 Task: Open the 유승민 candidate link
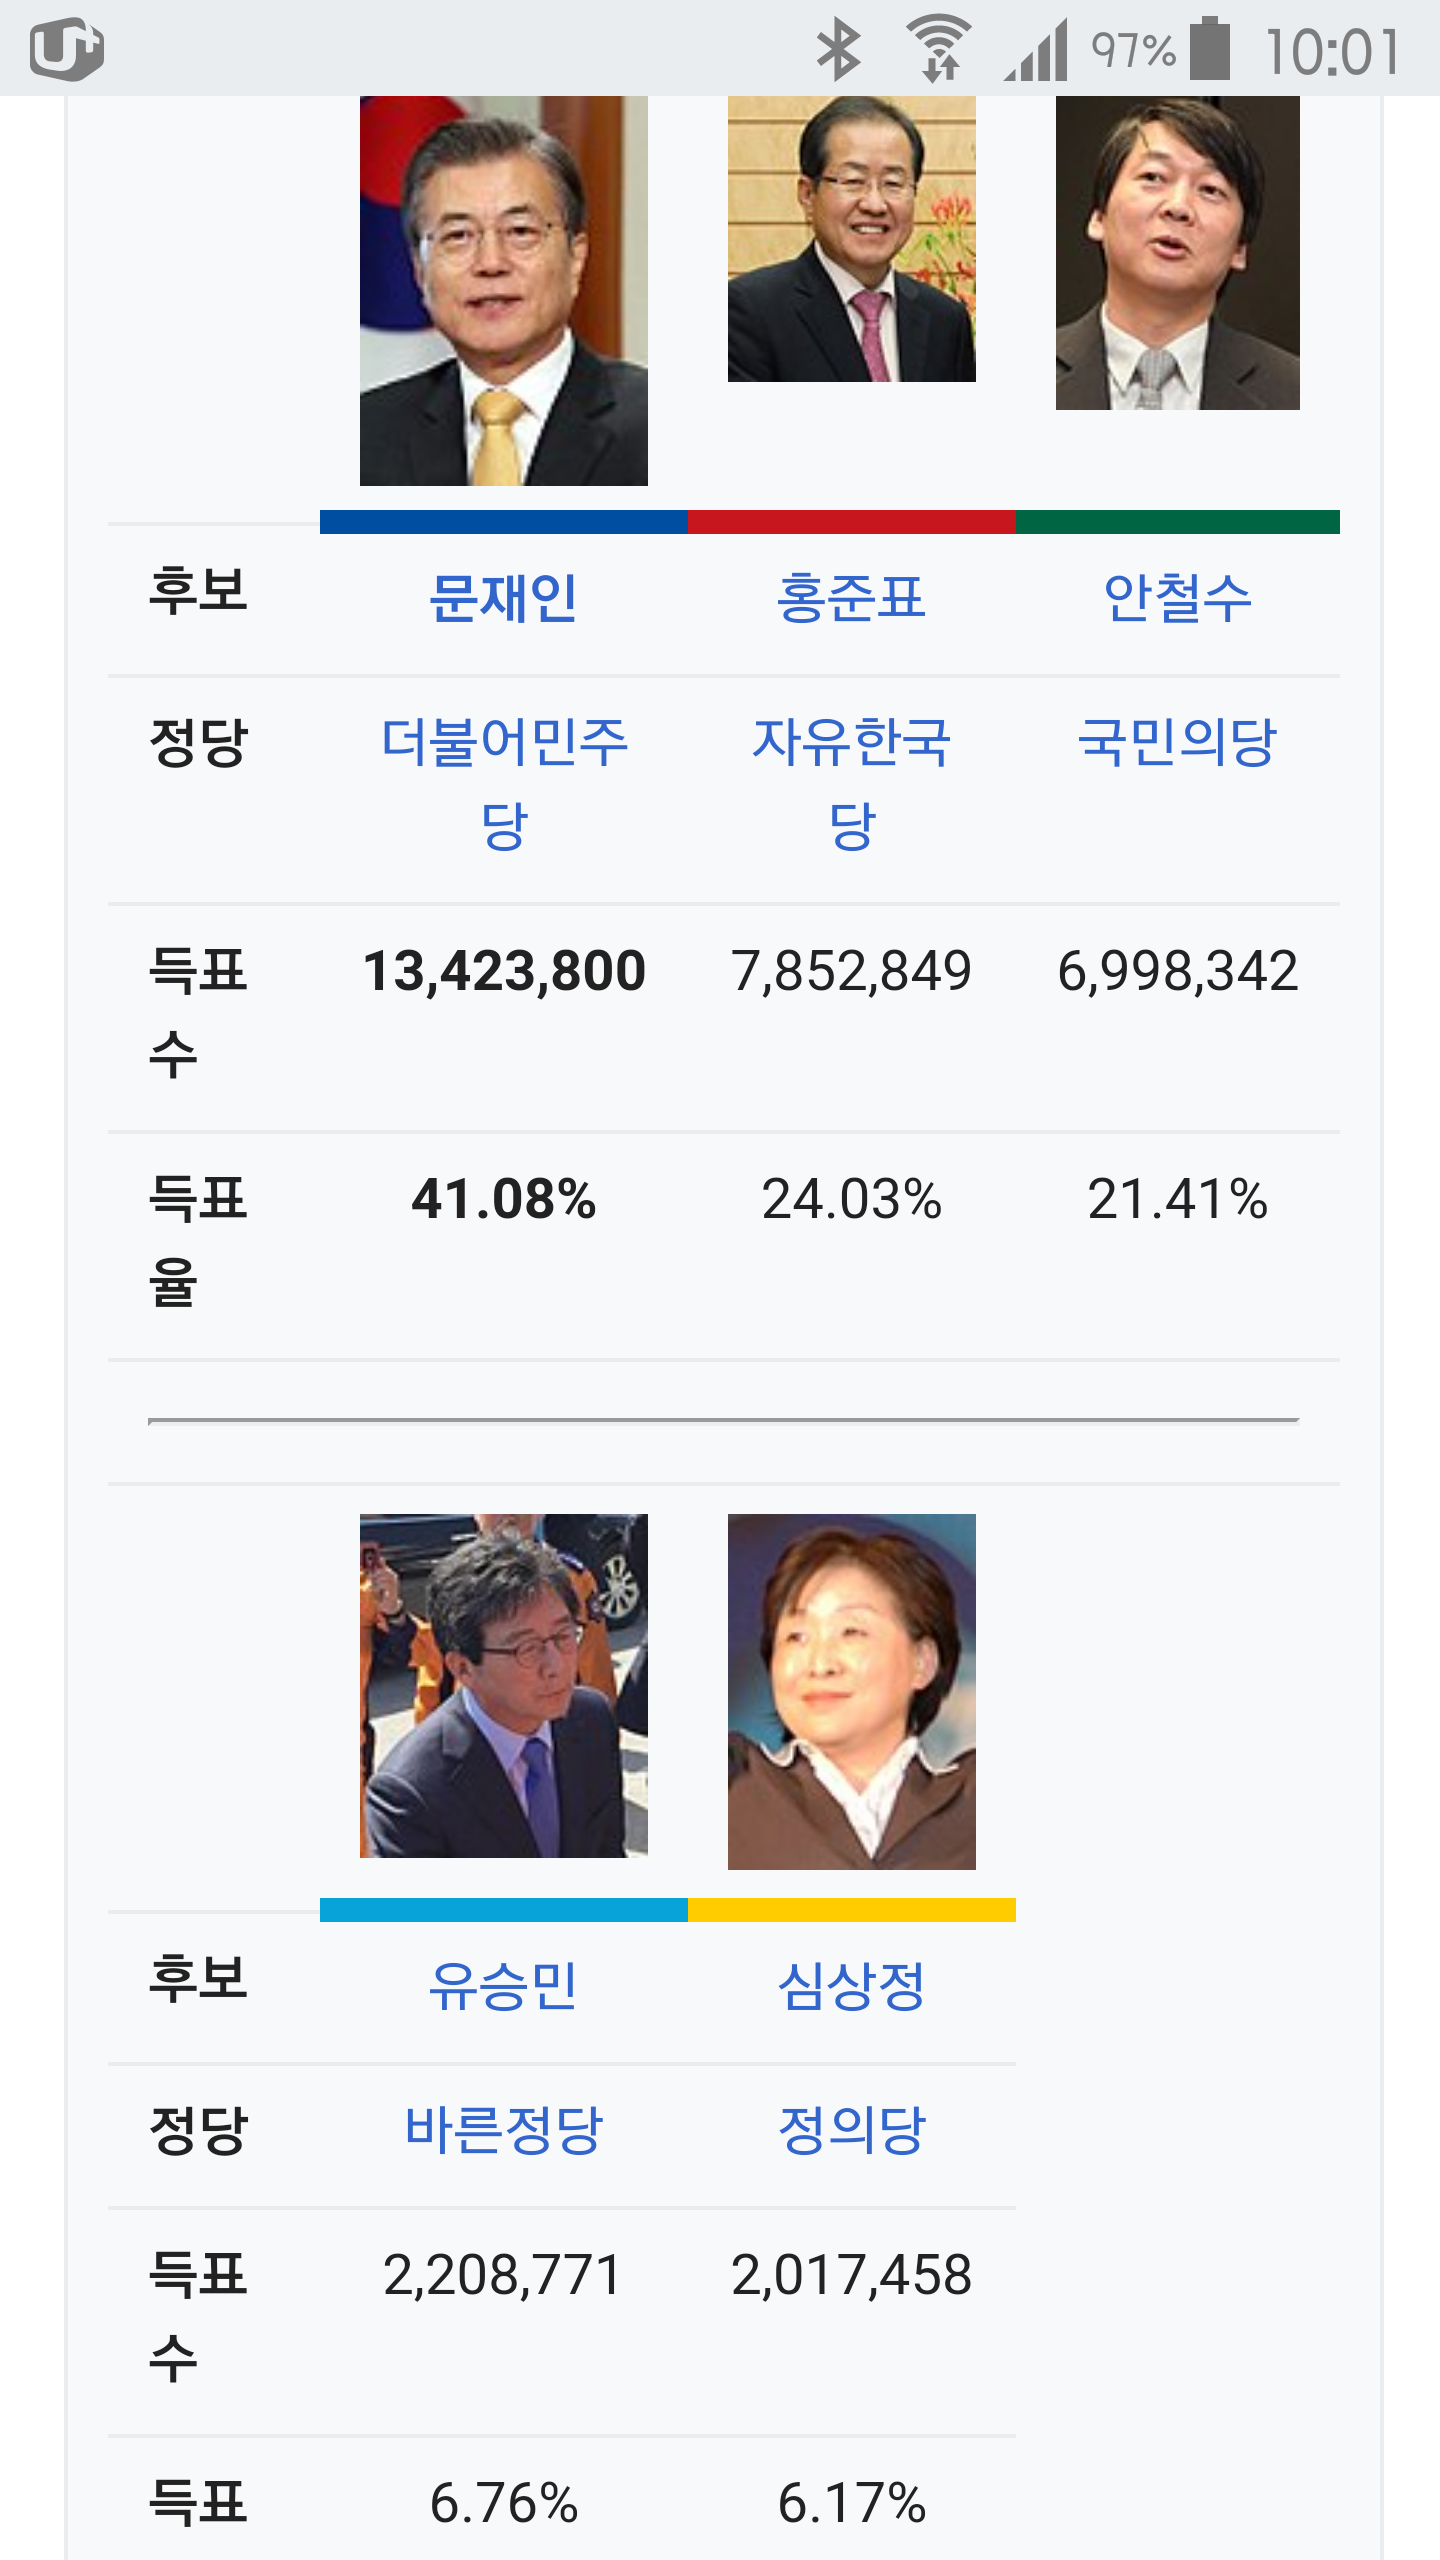503,1986
